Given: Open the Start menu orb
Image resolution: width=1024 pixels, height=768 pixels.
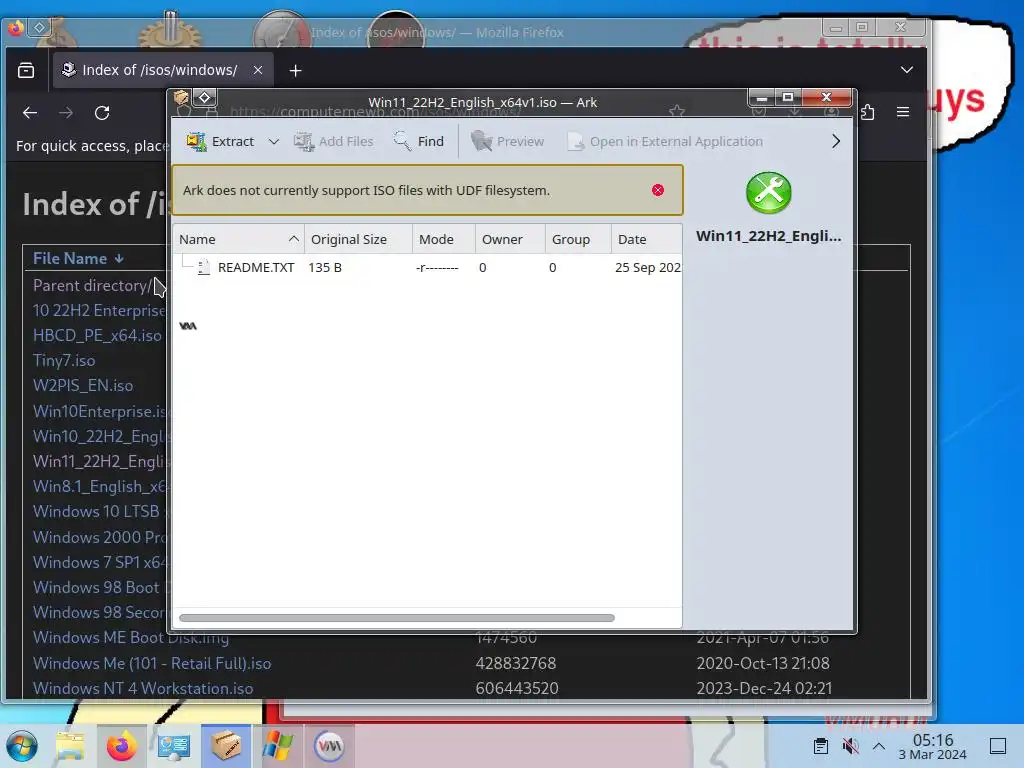Looking at the screenshot, I should (x=22, y=746).
